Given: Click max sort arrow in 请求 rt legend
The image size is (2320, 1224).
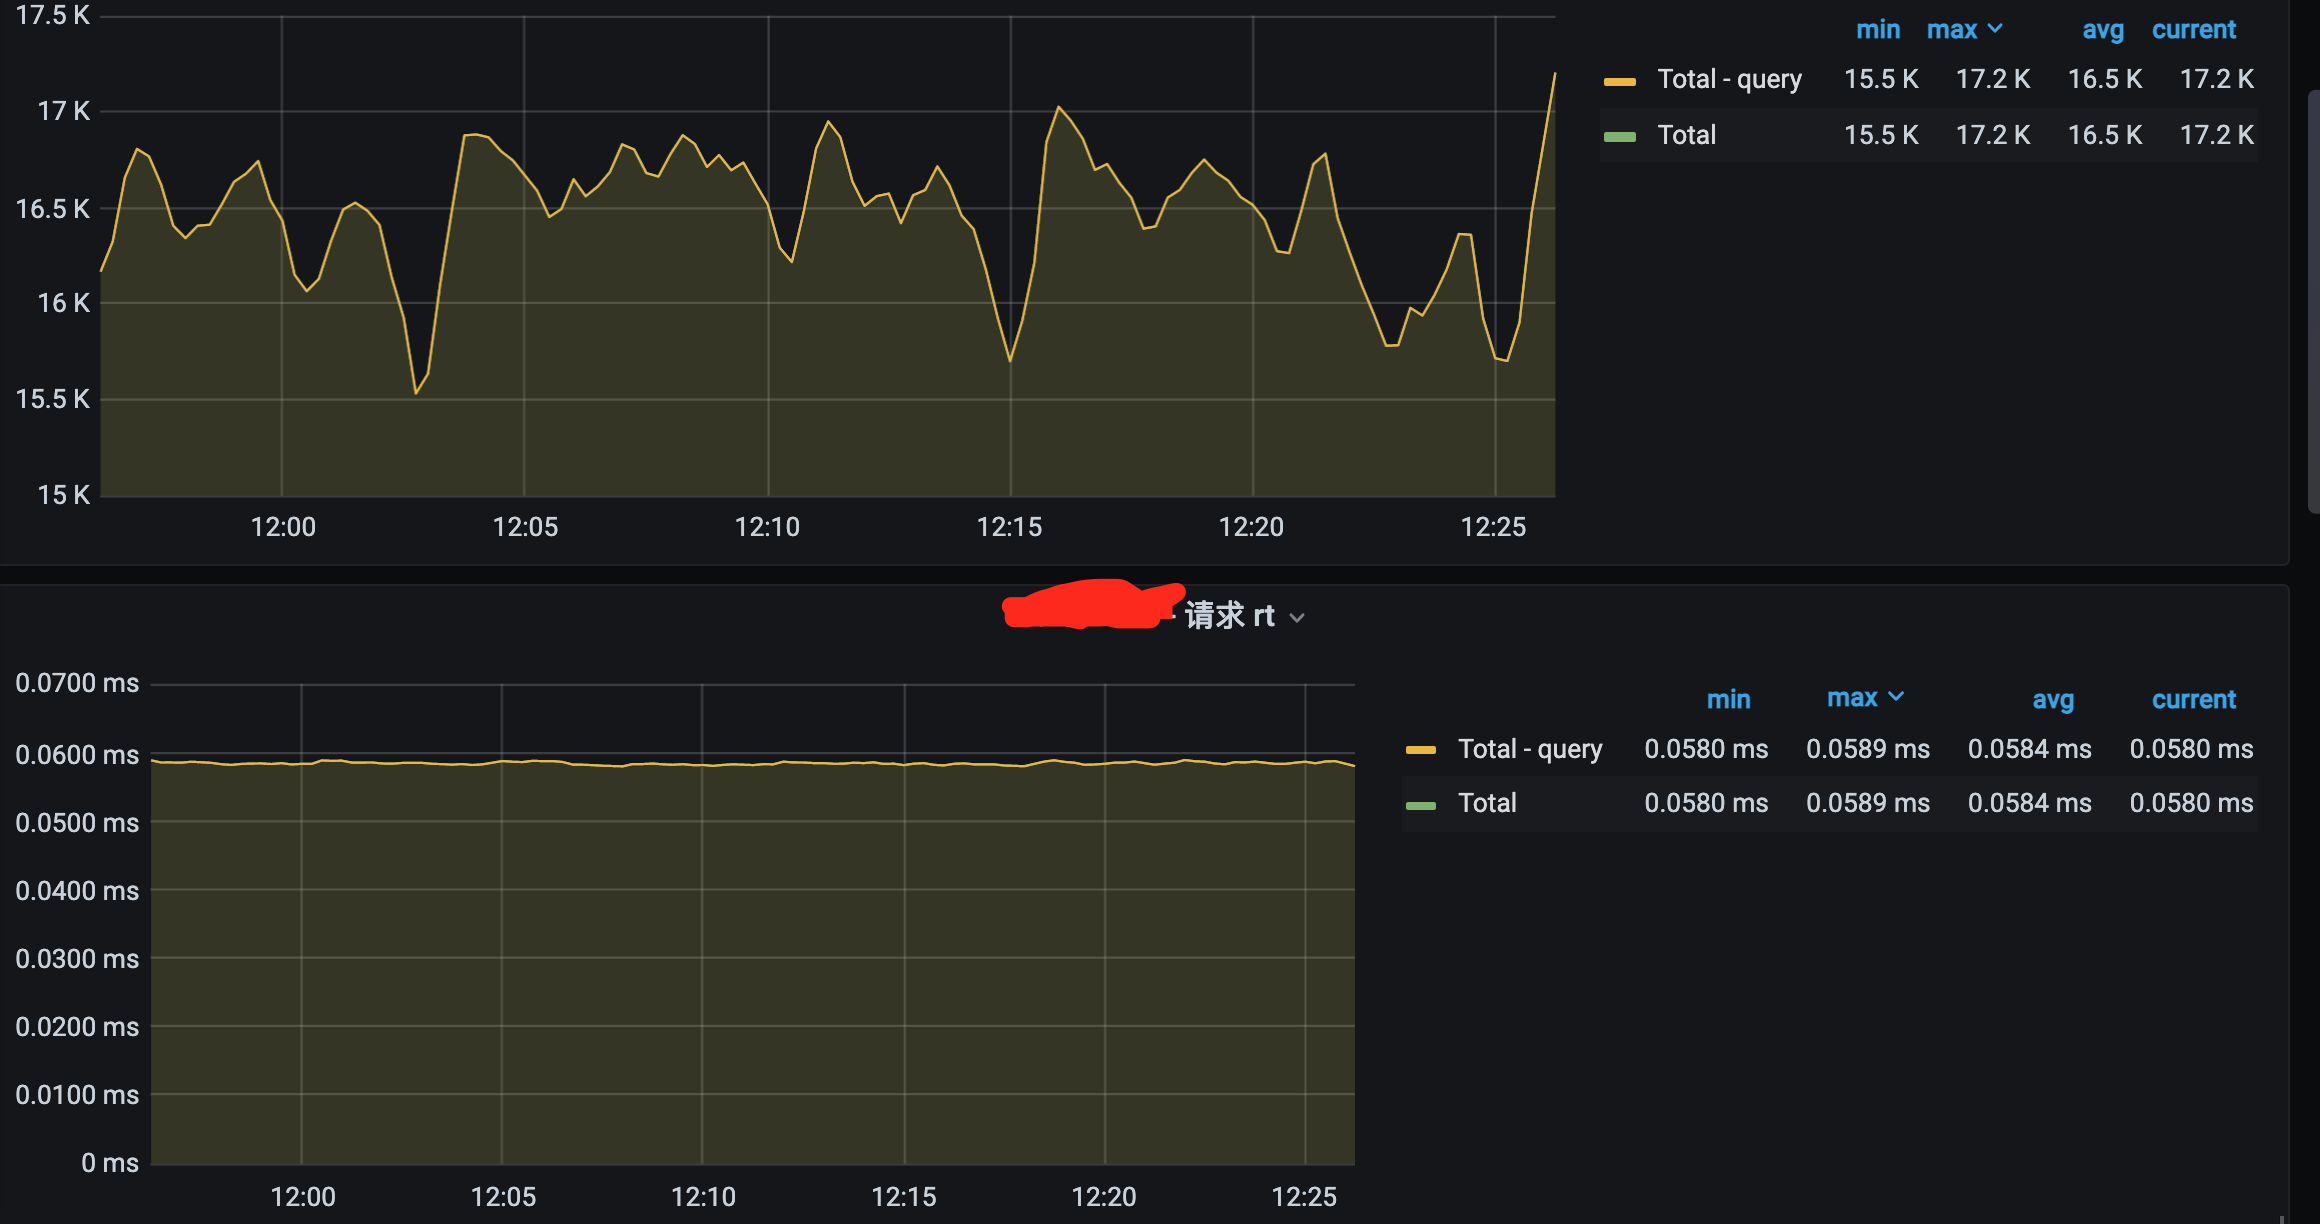Looking at the screenshot, I should pos(1896,697).
